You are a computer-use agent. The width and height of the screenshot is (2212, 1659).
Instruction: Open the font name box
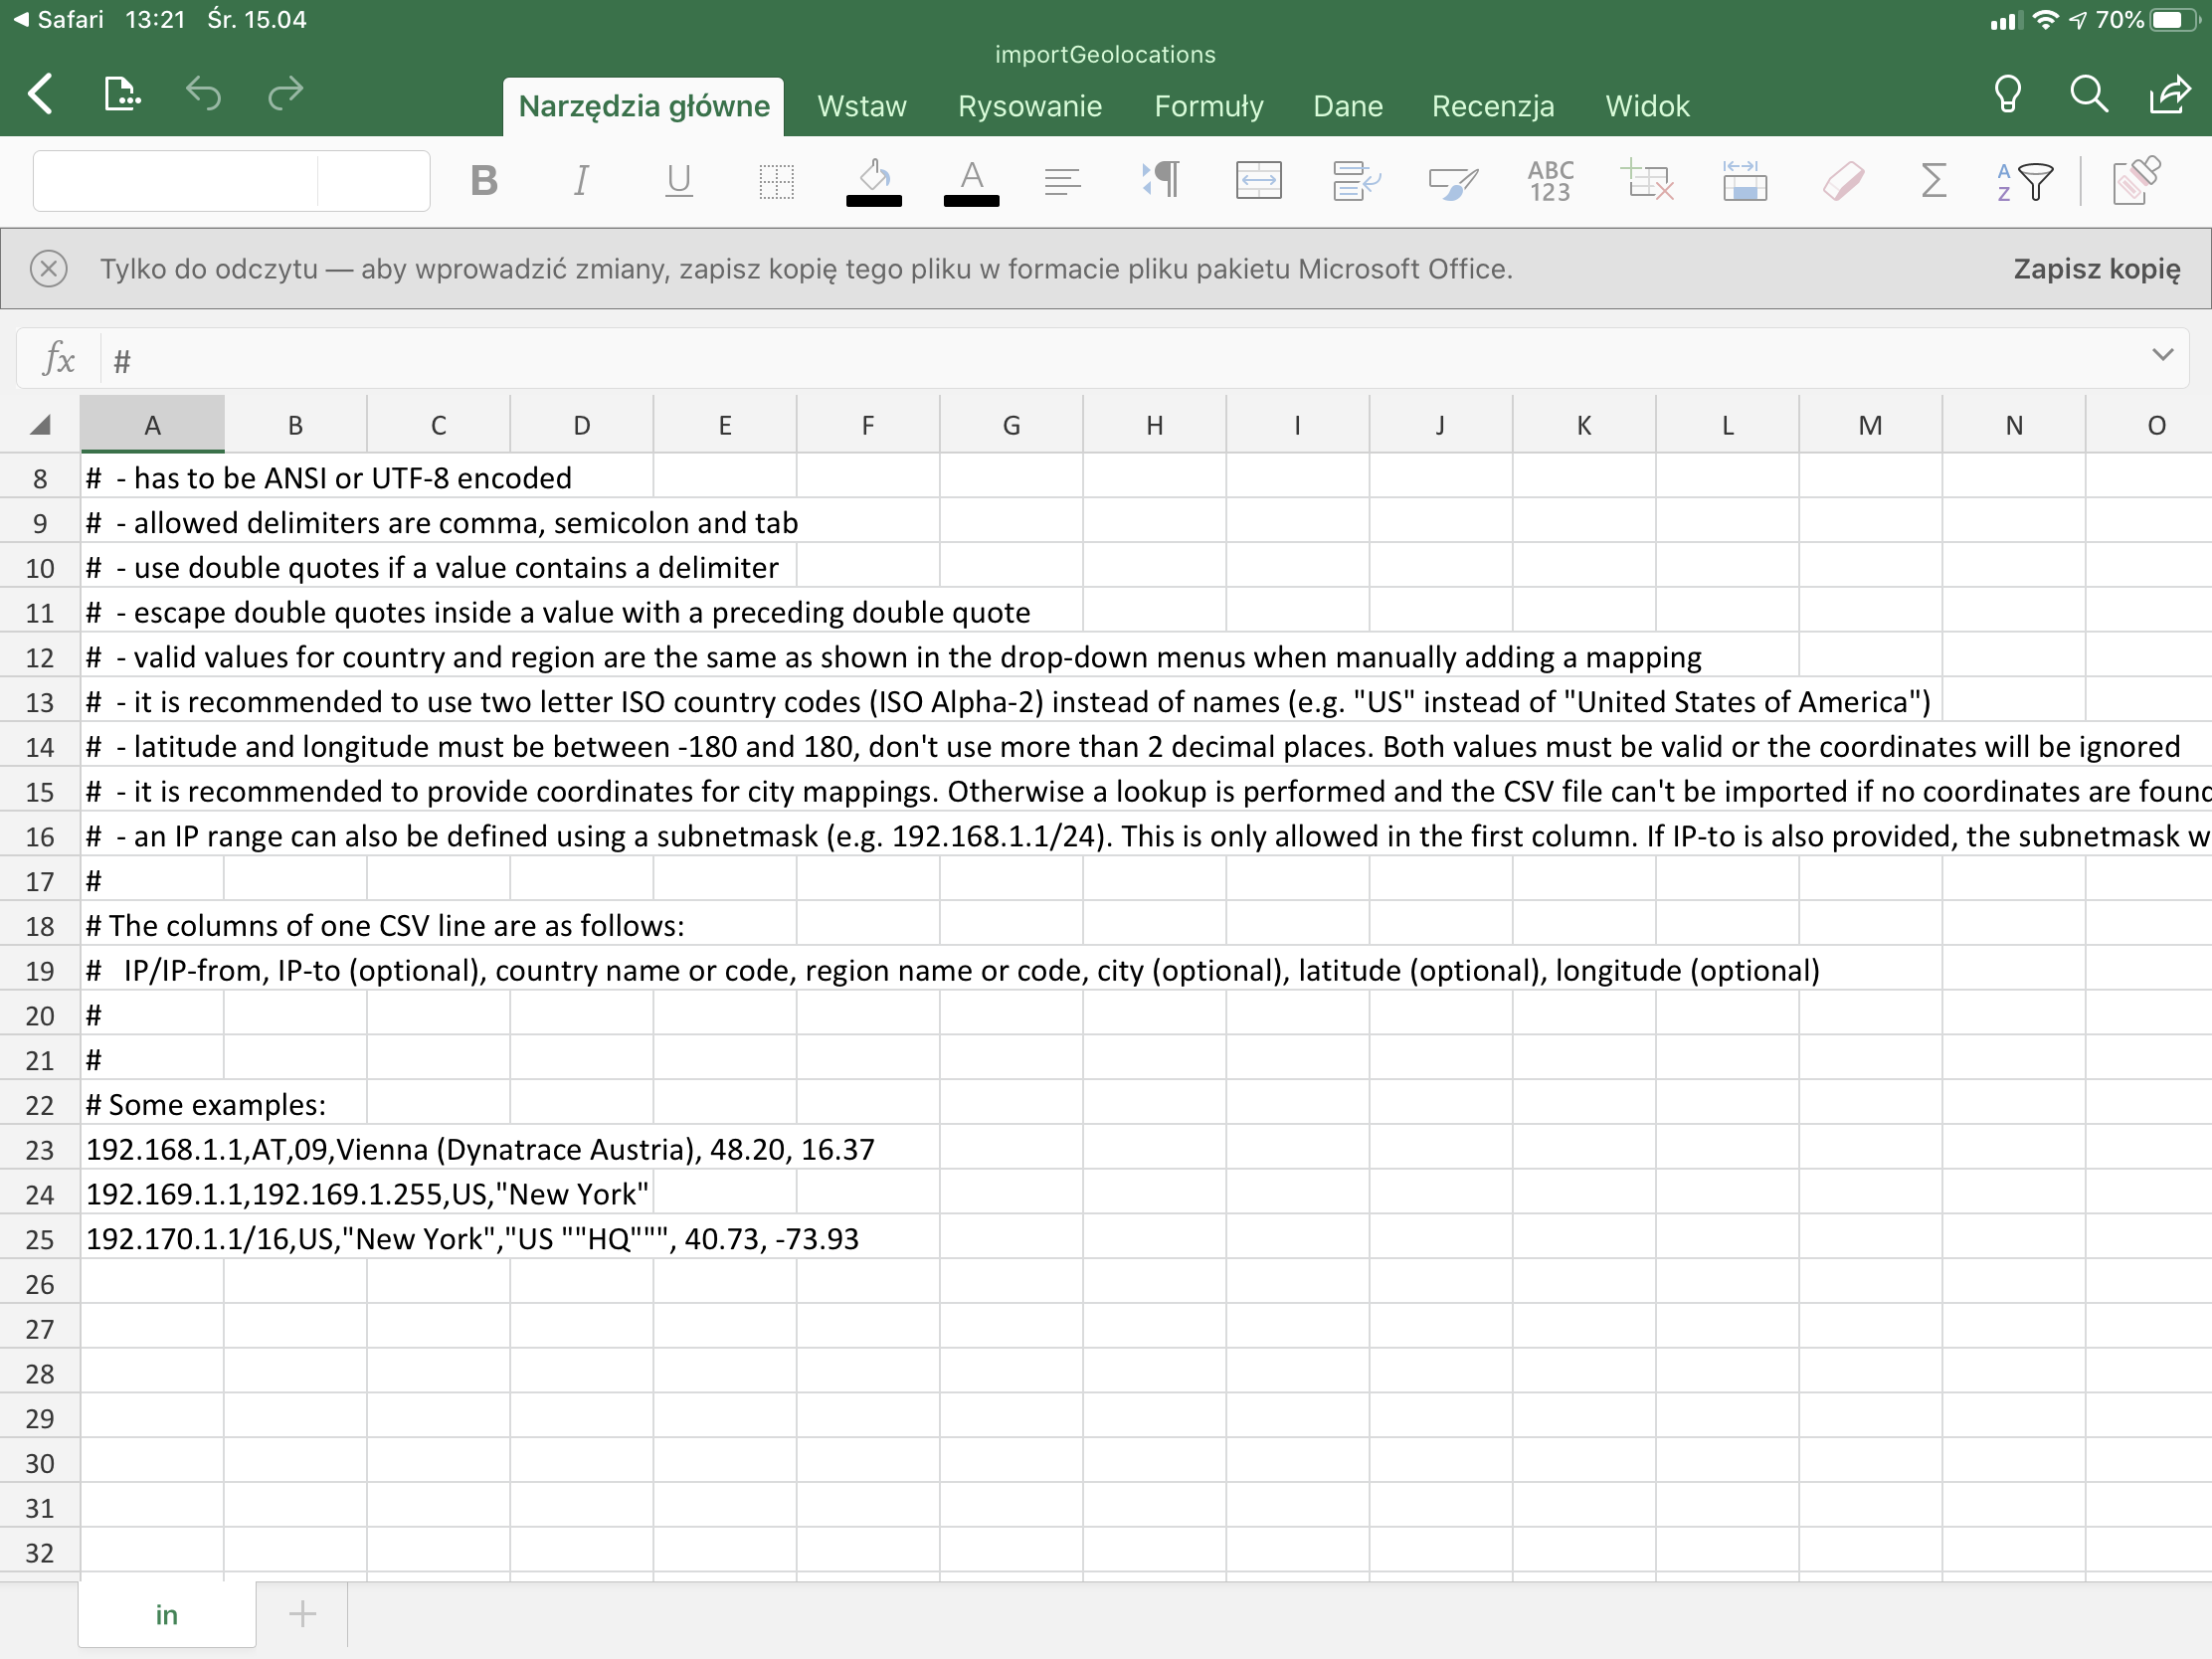[176, 181]
